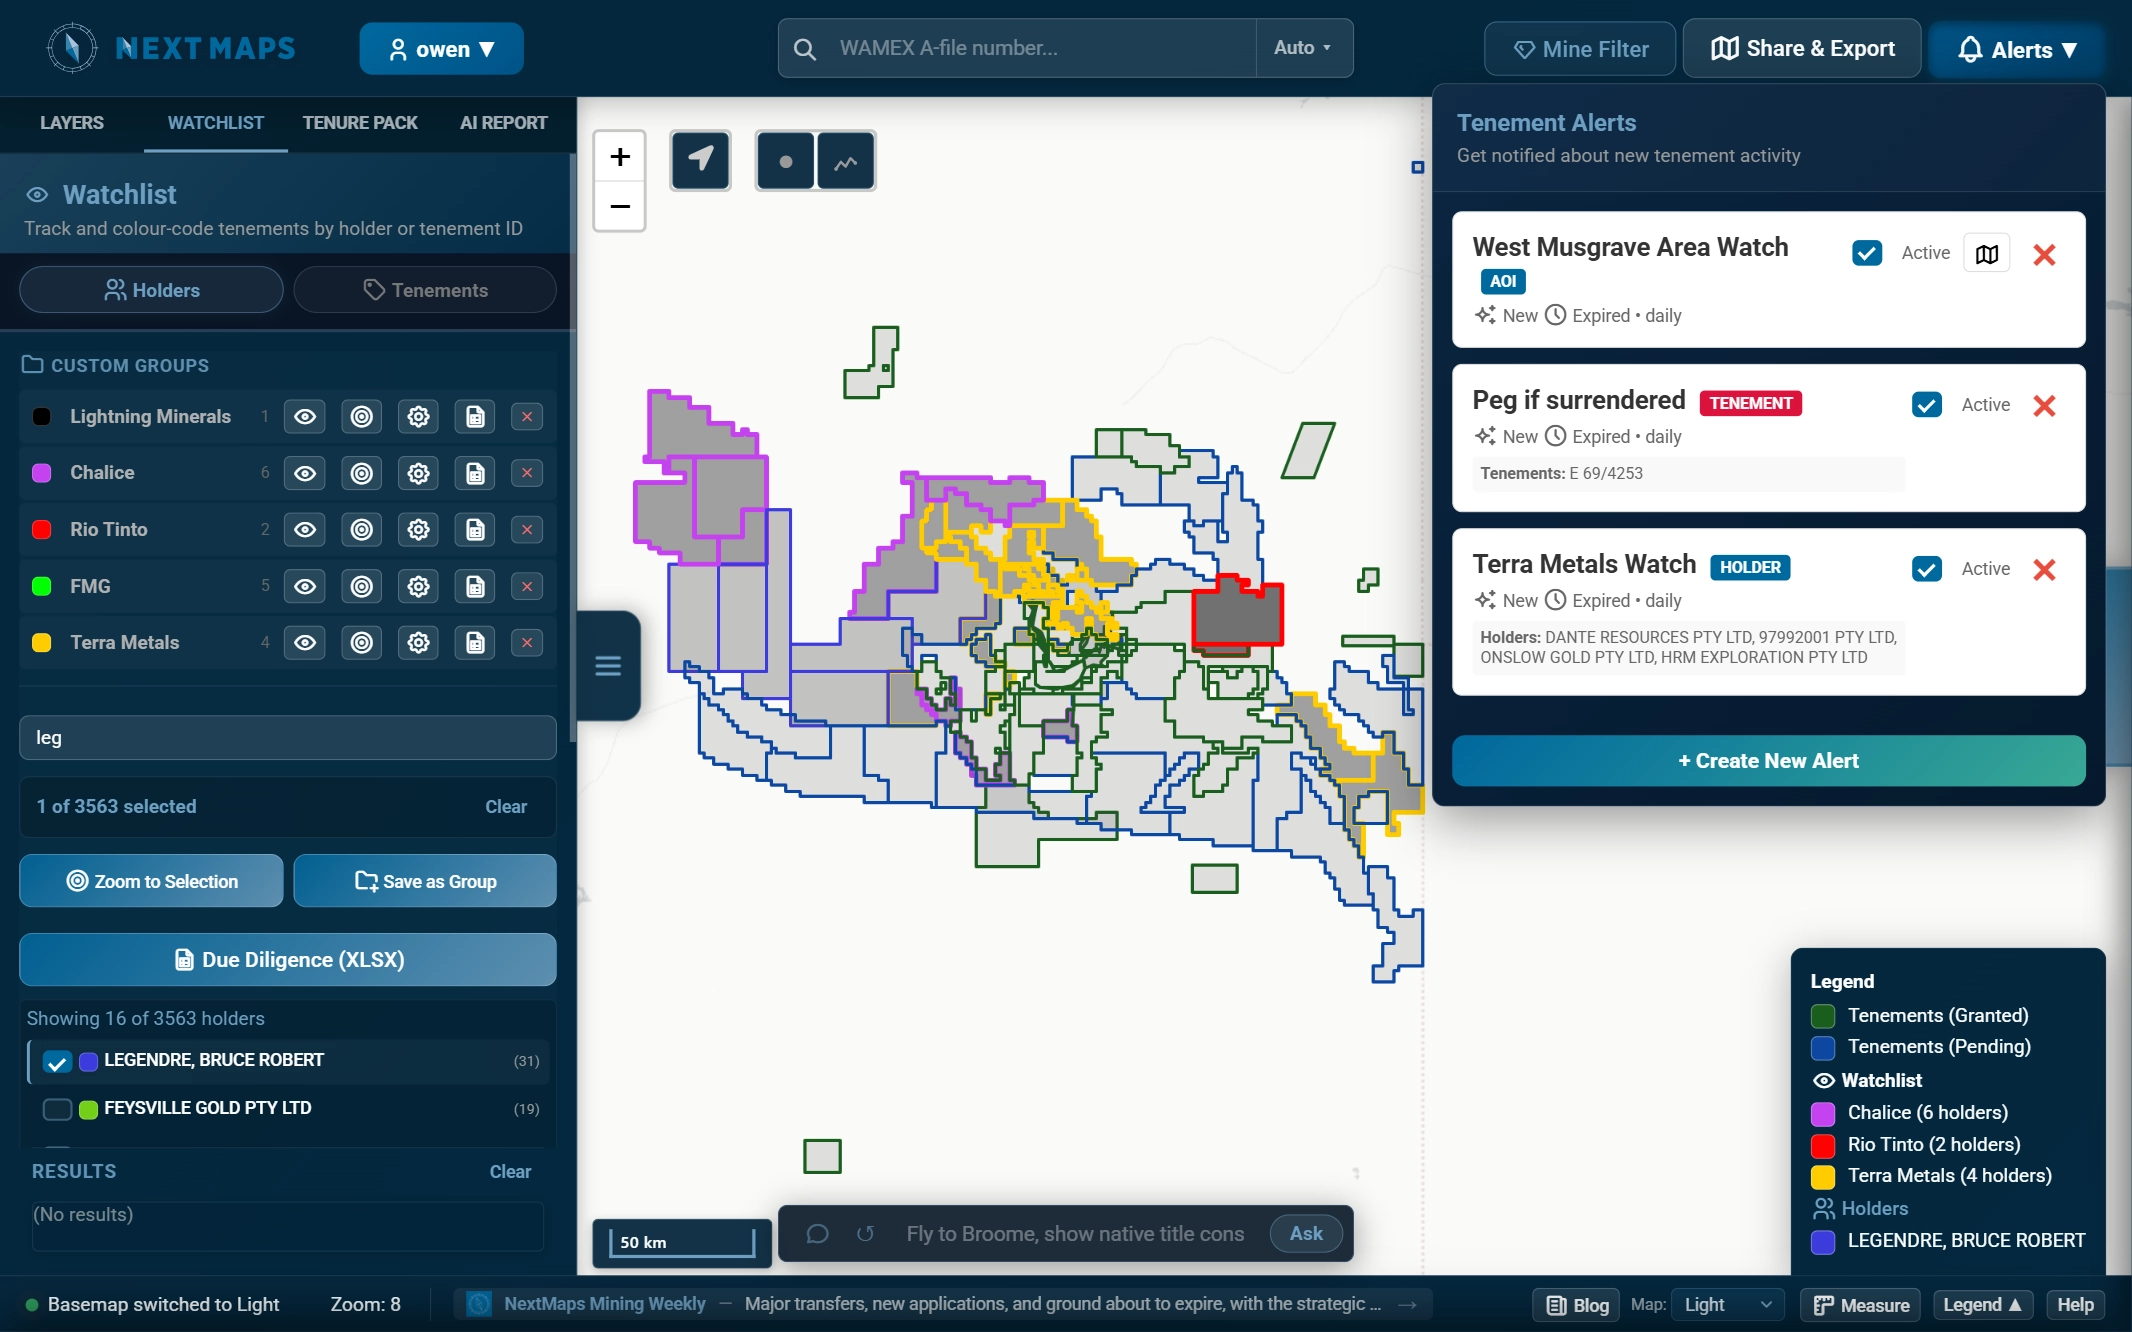Open the owen user dropdown
Viewport: 2132px width, 1332px height.
tap(441, 48)
